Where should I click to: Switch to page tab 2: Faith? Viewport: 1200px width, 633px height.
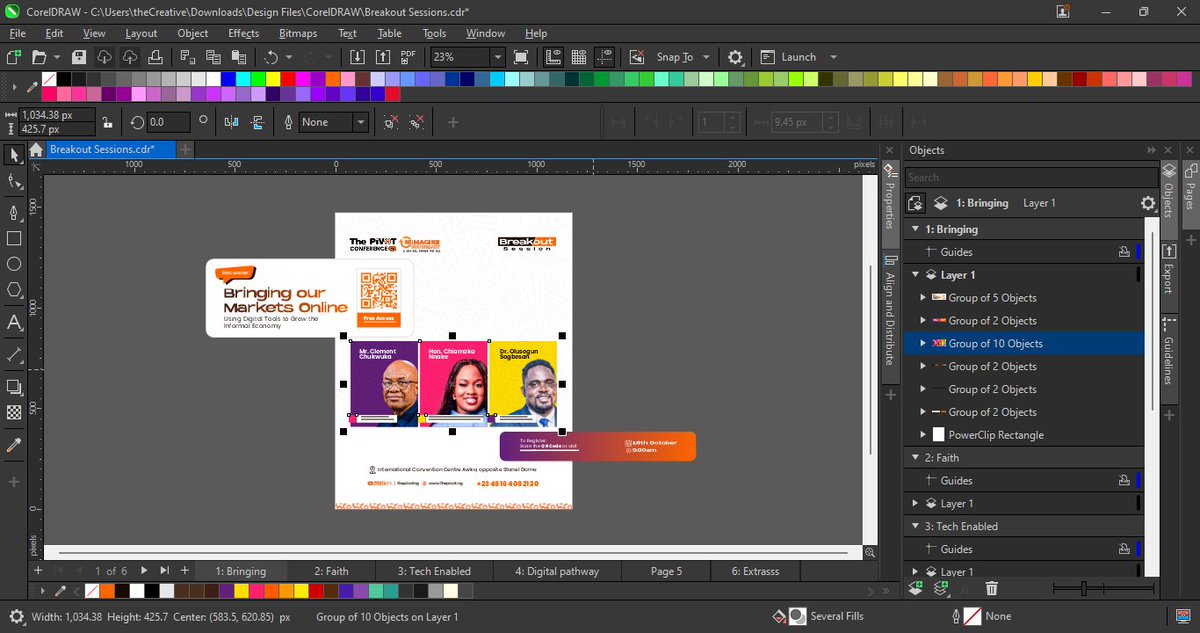click(x=331, y=571)
